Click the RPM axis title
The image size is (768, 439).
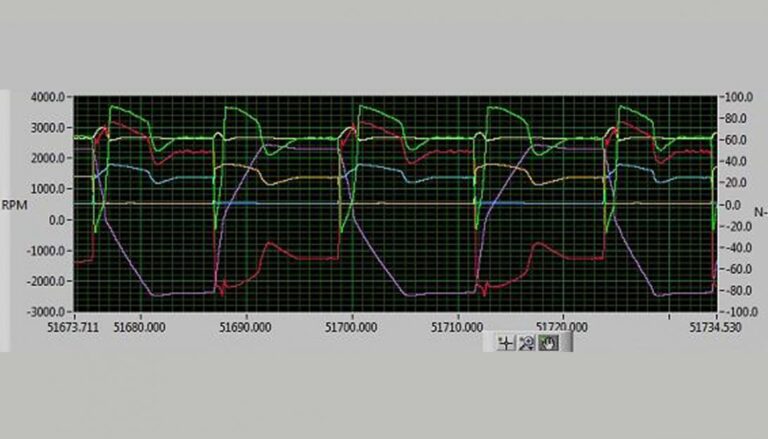click(x=14, y=205)
